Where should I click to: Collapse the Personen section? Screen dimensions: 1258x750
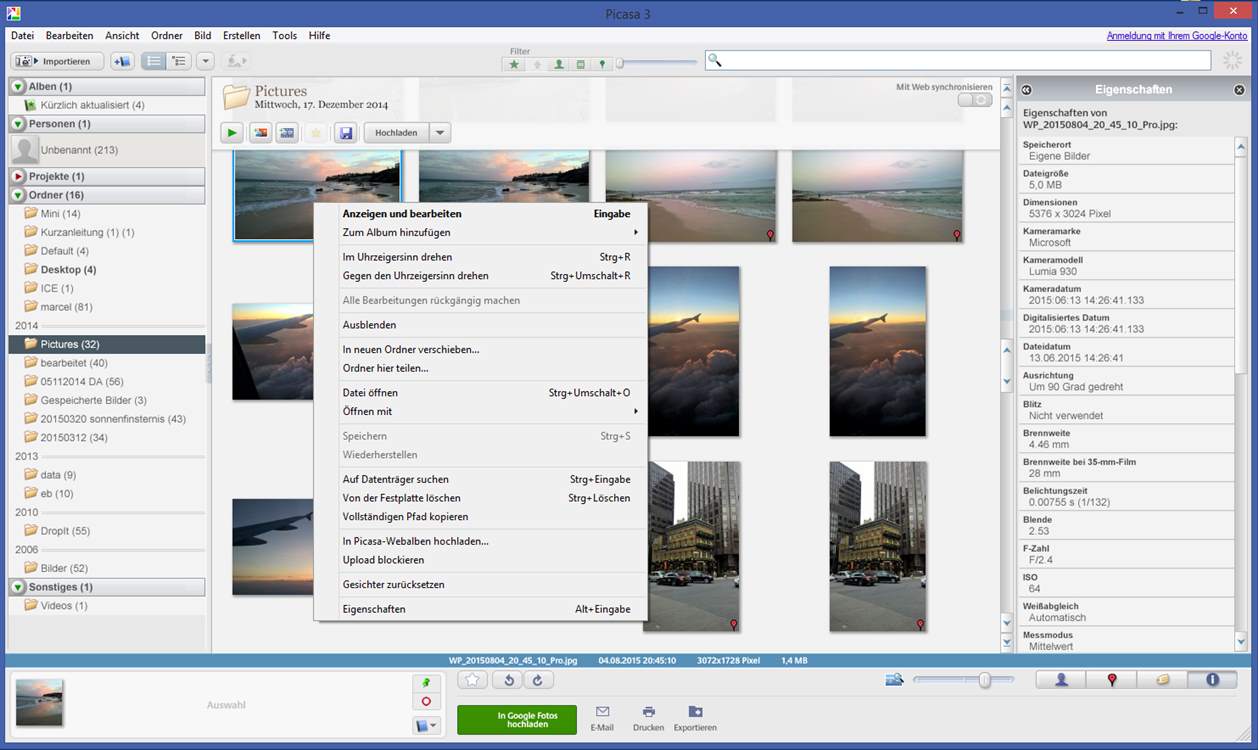(18, 124)
